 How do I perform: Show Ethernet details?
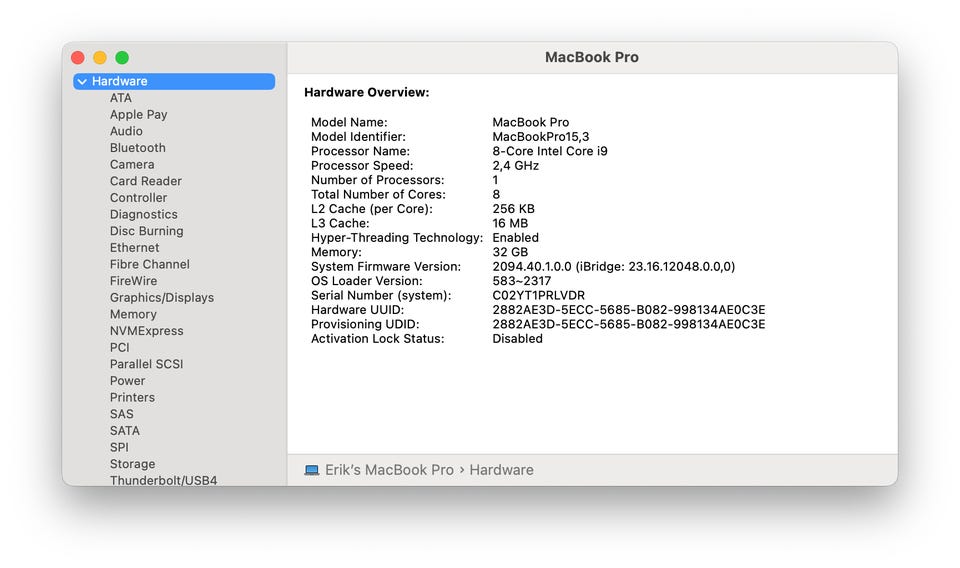[134, 248]
